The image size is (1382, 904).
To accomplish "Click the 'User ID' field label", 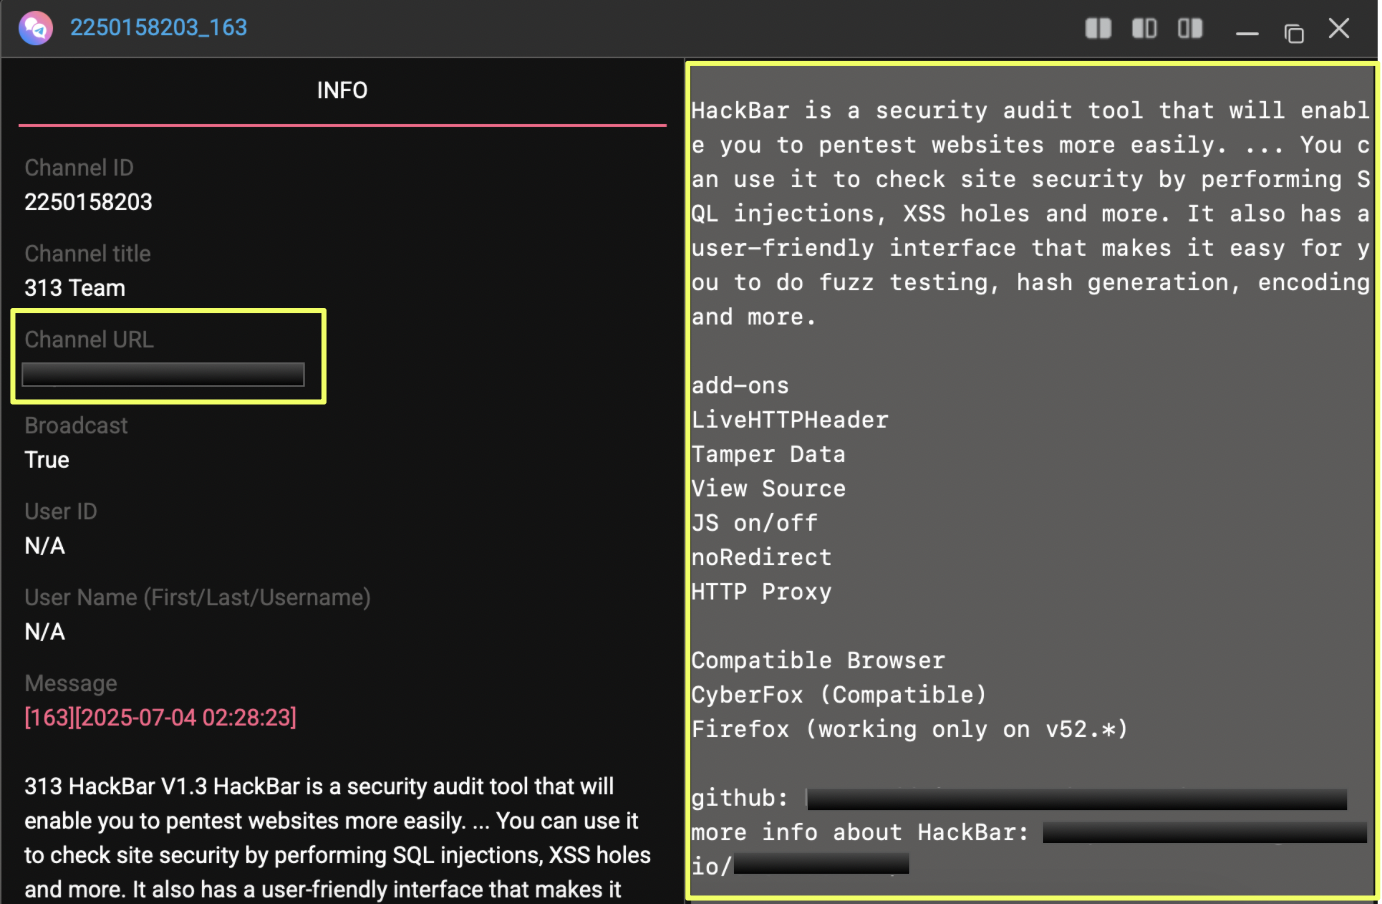I will (61, 512).
